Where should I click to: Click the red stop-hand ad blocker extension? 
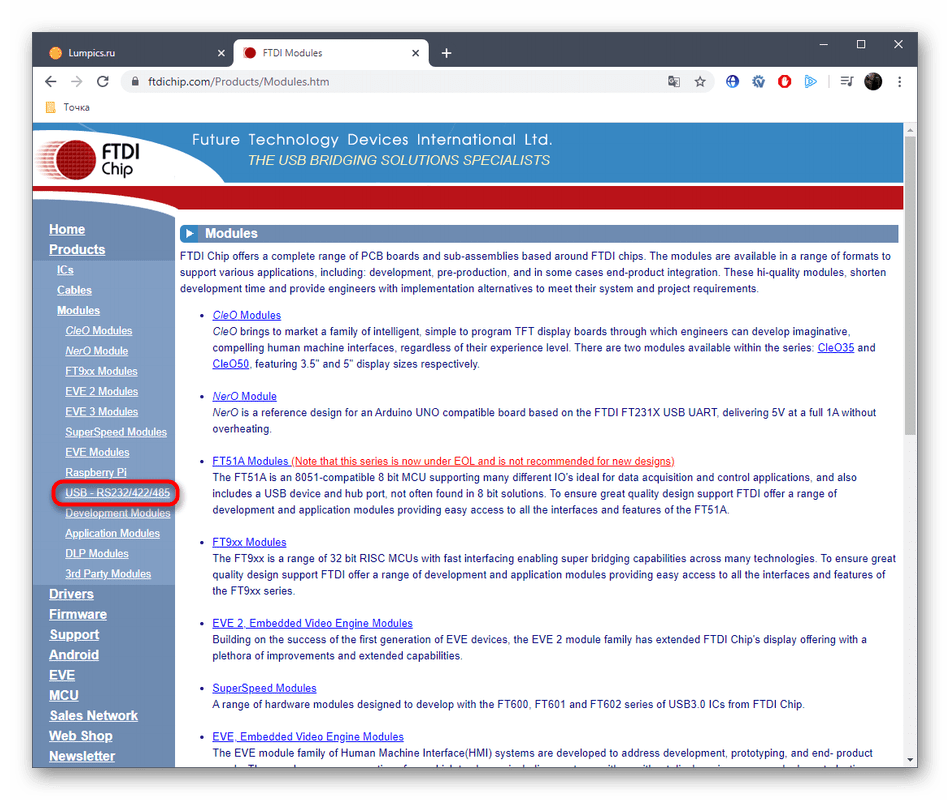(785, 82)
